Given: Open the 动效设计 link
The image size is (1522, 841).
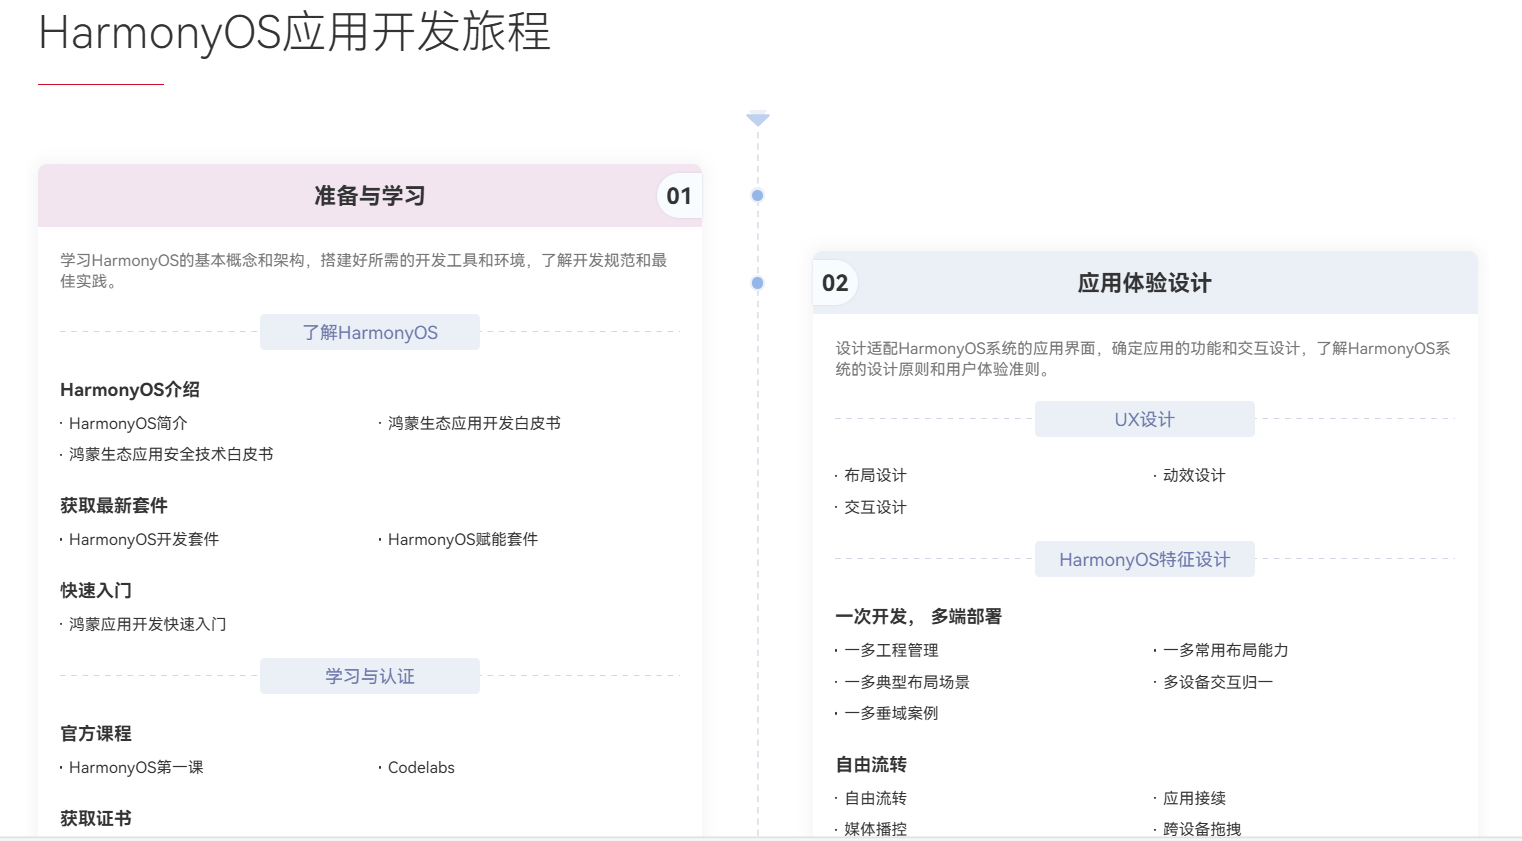Looking at the screenshot, I should [x=1194, y=476].
